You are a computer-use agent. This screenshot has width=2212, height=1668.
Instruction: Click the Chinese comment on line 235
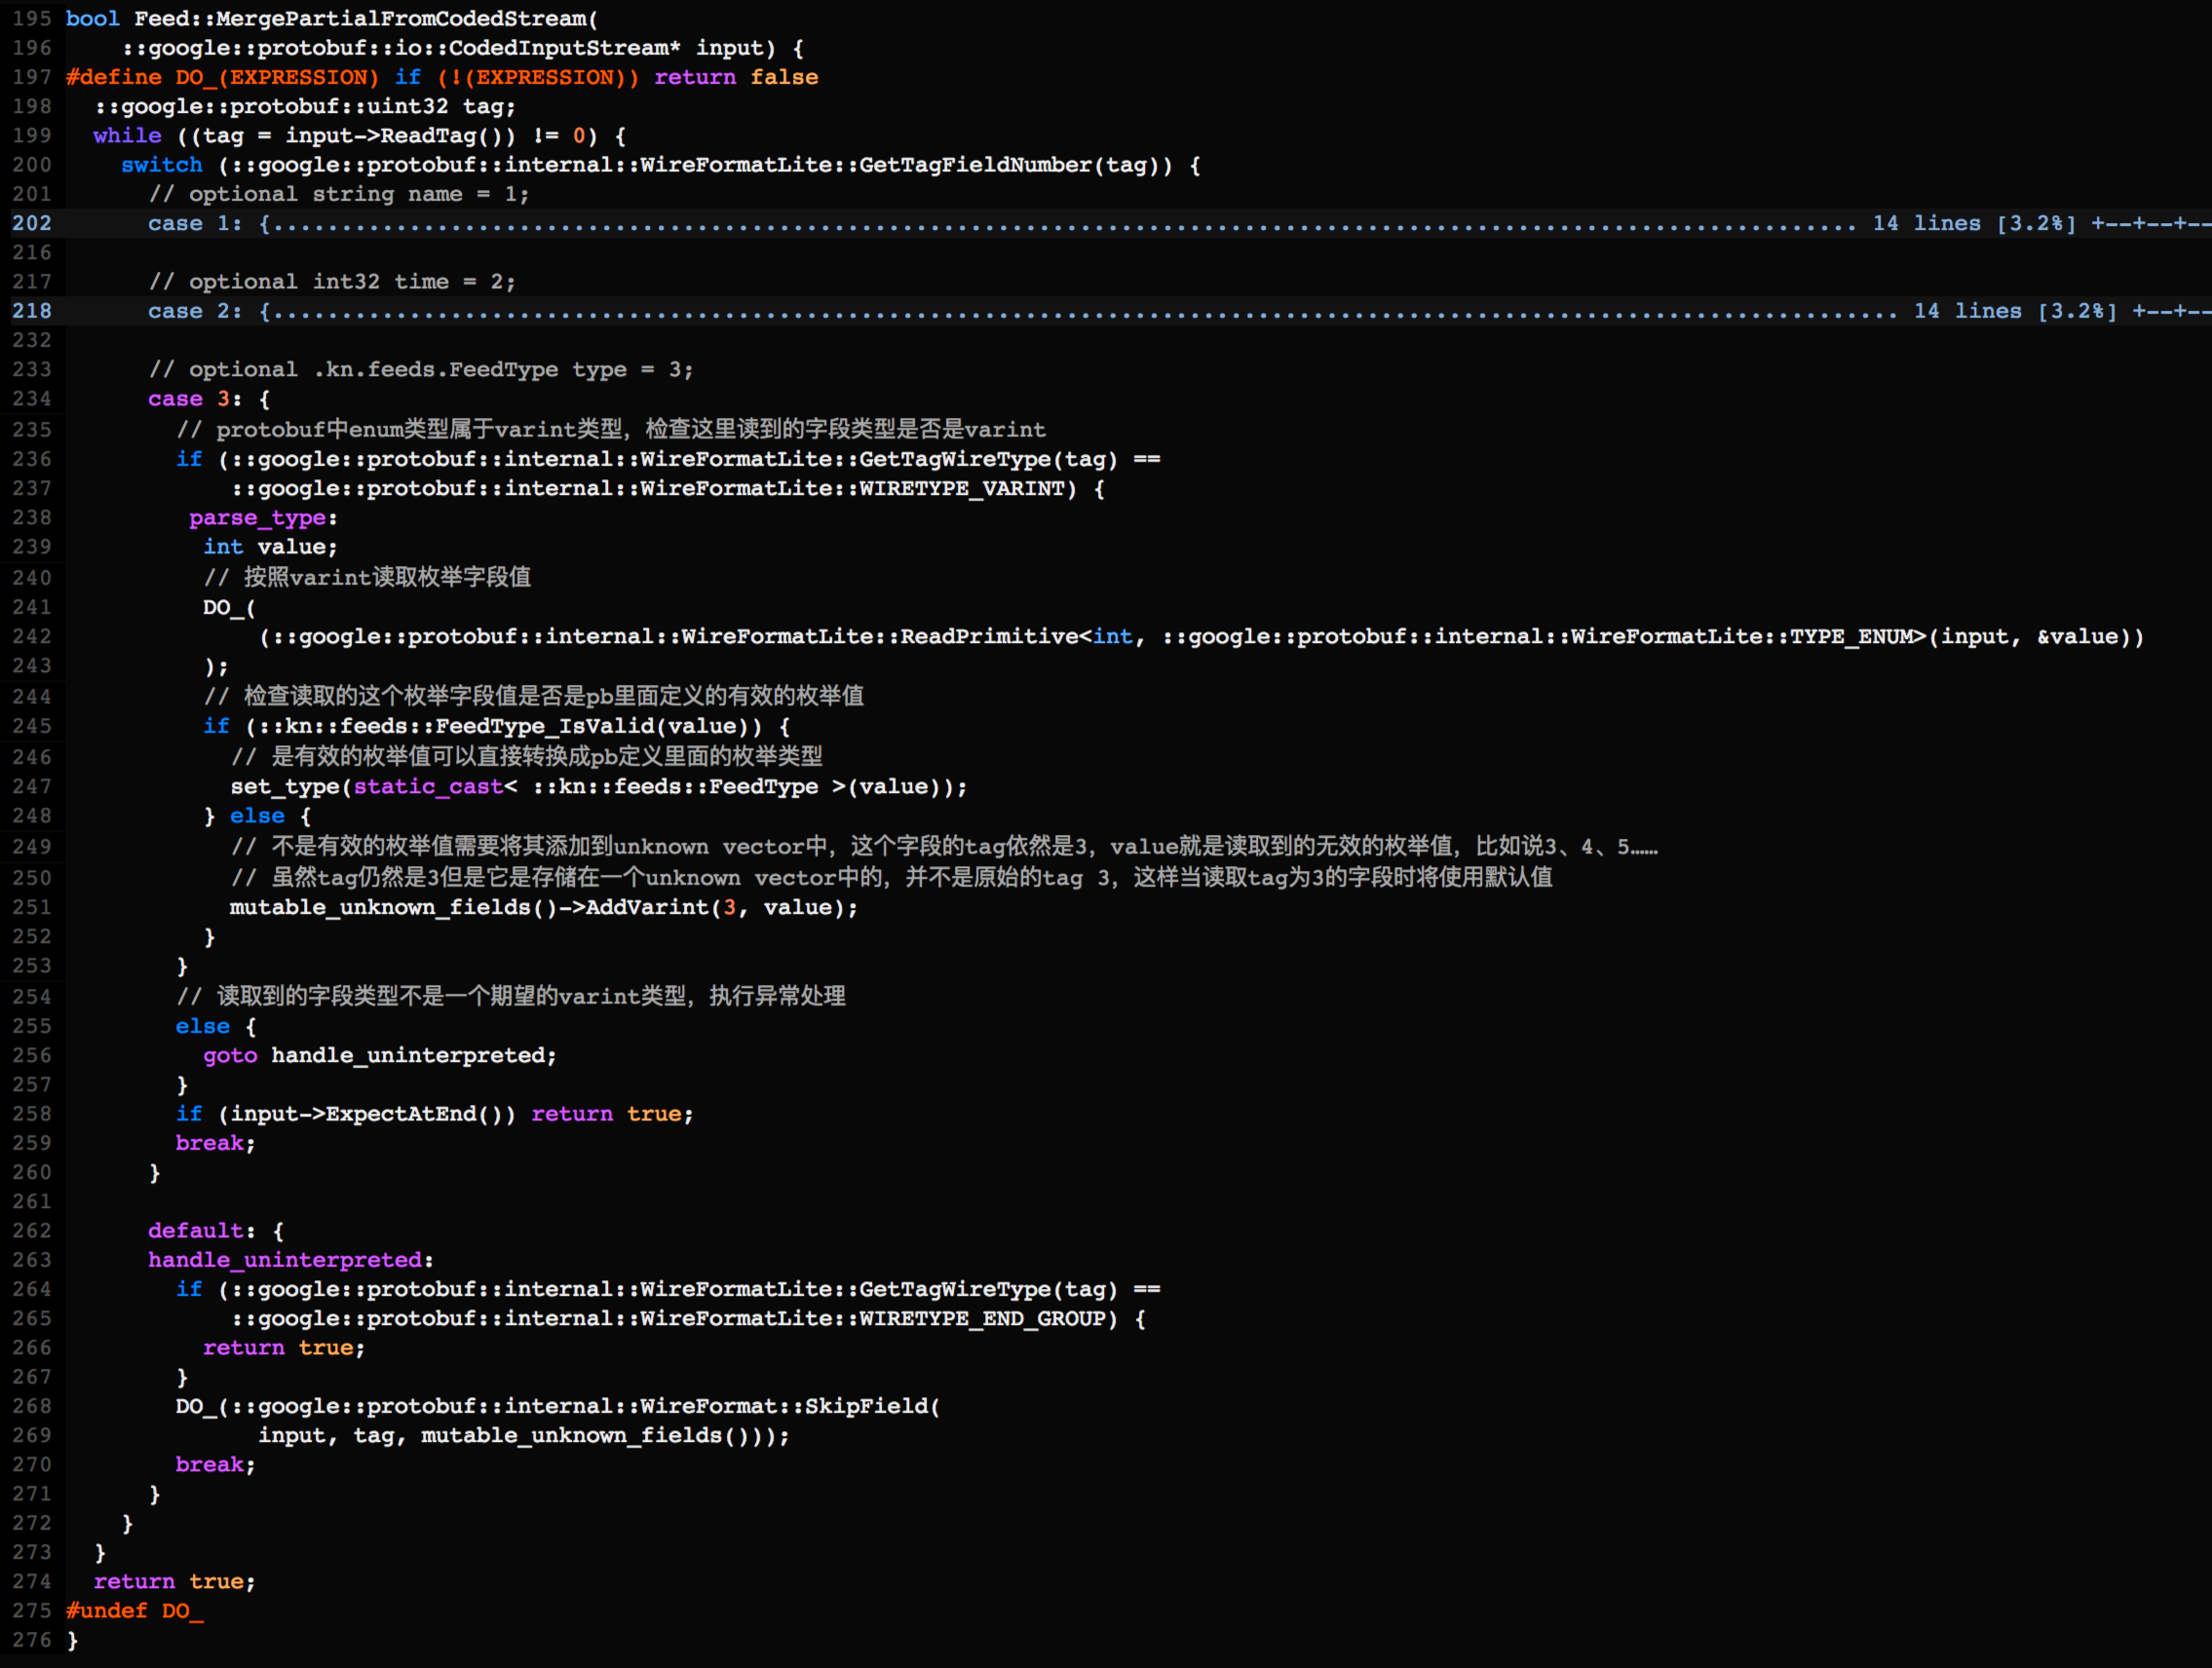point(611,430)
